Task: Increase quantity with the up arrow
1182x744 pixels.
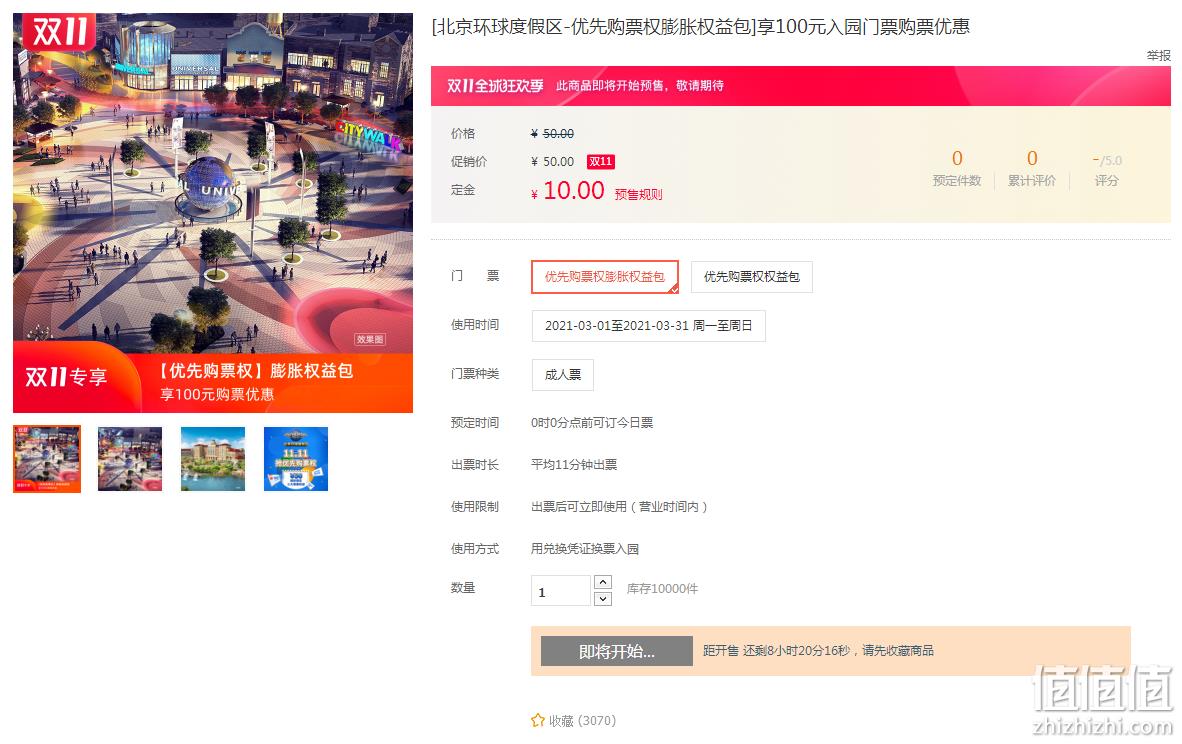Action: (x=603, y=582)
